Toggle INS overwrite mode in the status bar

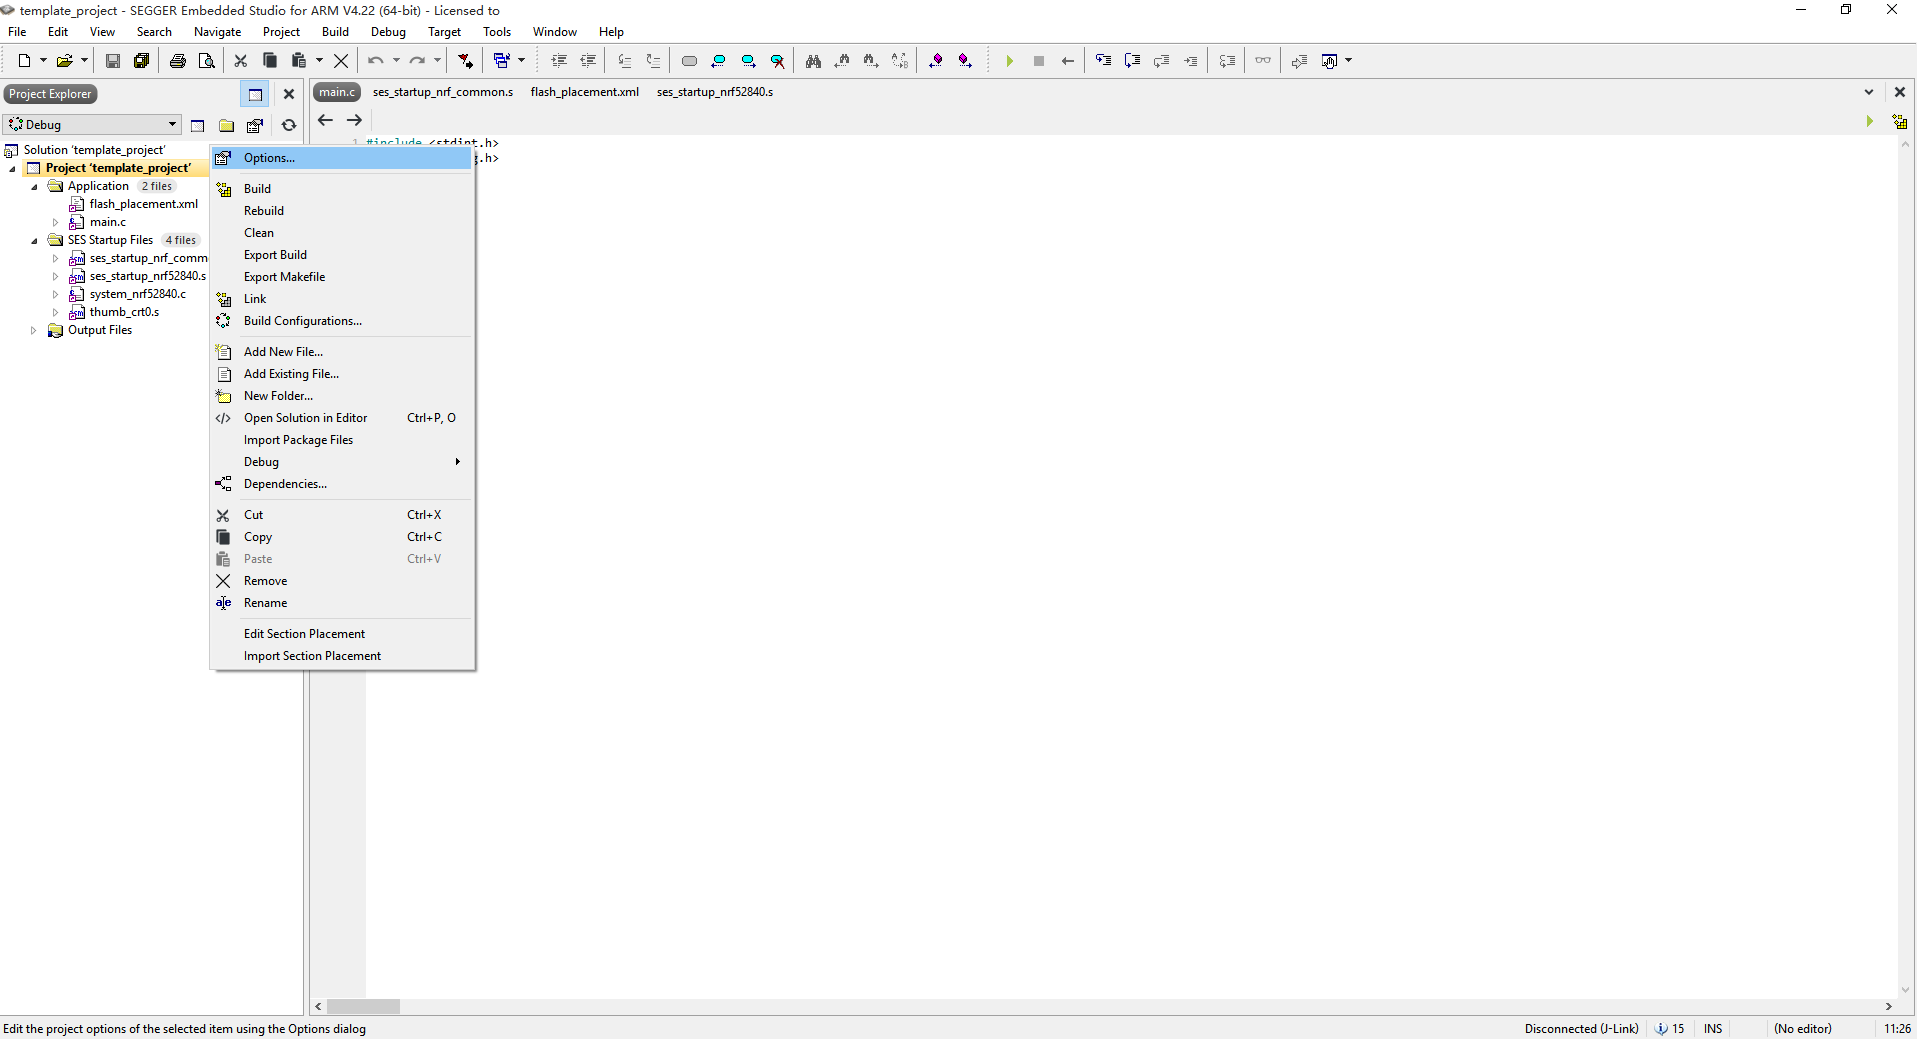click(1713, 1029)
